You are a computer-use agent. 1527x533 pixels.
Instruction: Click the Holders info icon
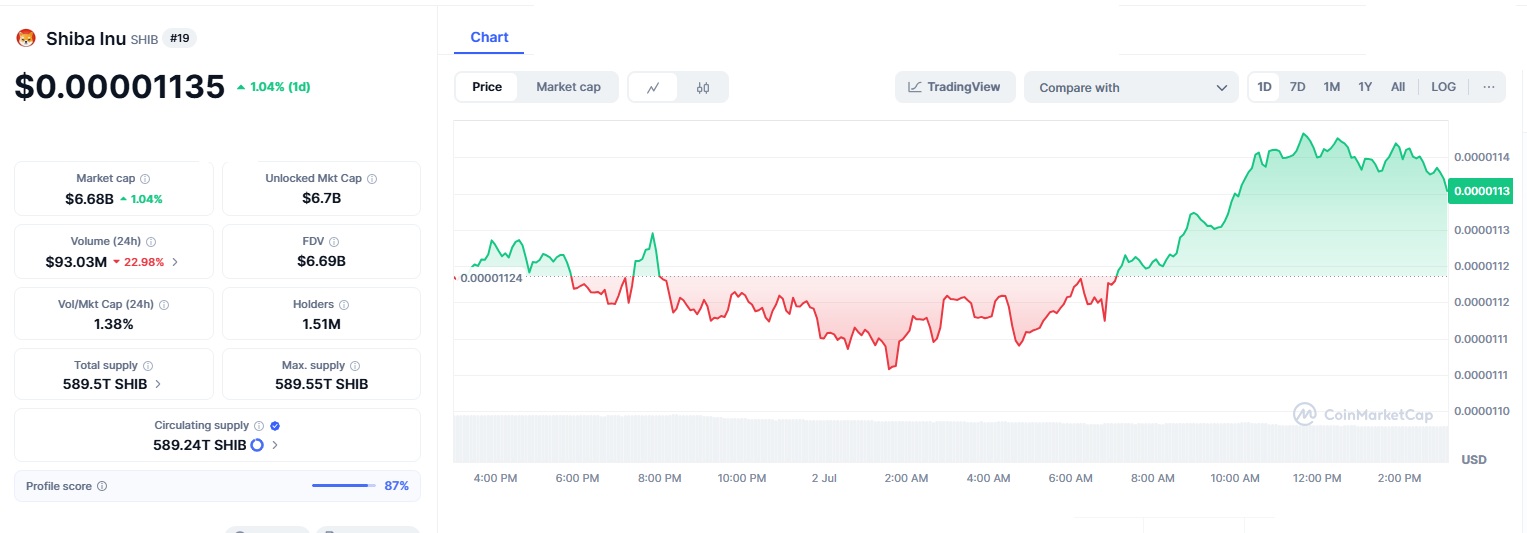344,305
